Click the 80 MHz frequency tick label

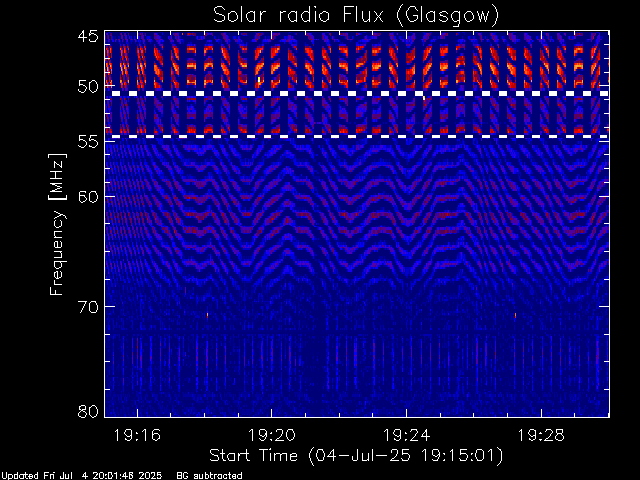(x=88, y=410)
